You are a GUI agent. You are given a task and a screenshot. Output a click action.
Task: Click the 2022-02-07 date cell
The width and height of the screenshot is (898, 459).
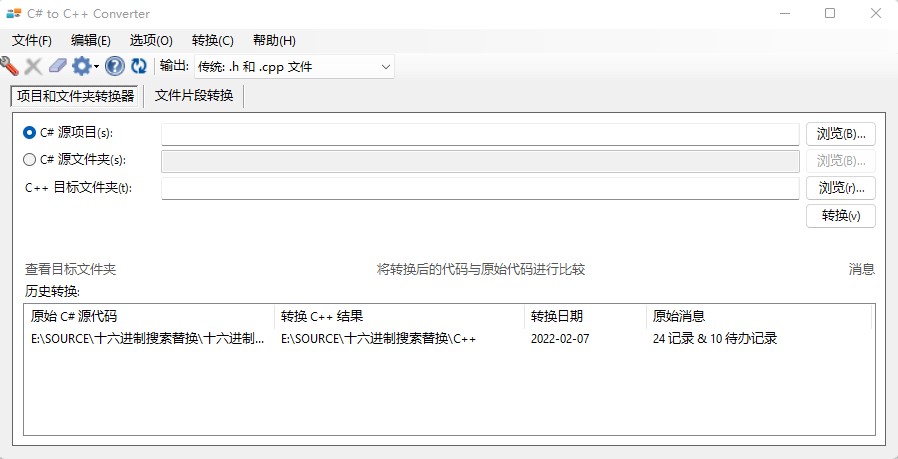560,339
